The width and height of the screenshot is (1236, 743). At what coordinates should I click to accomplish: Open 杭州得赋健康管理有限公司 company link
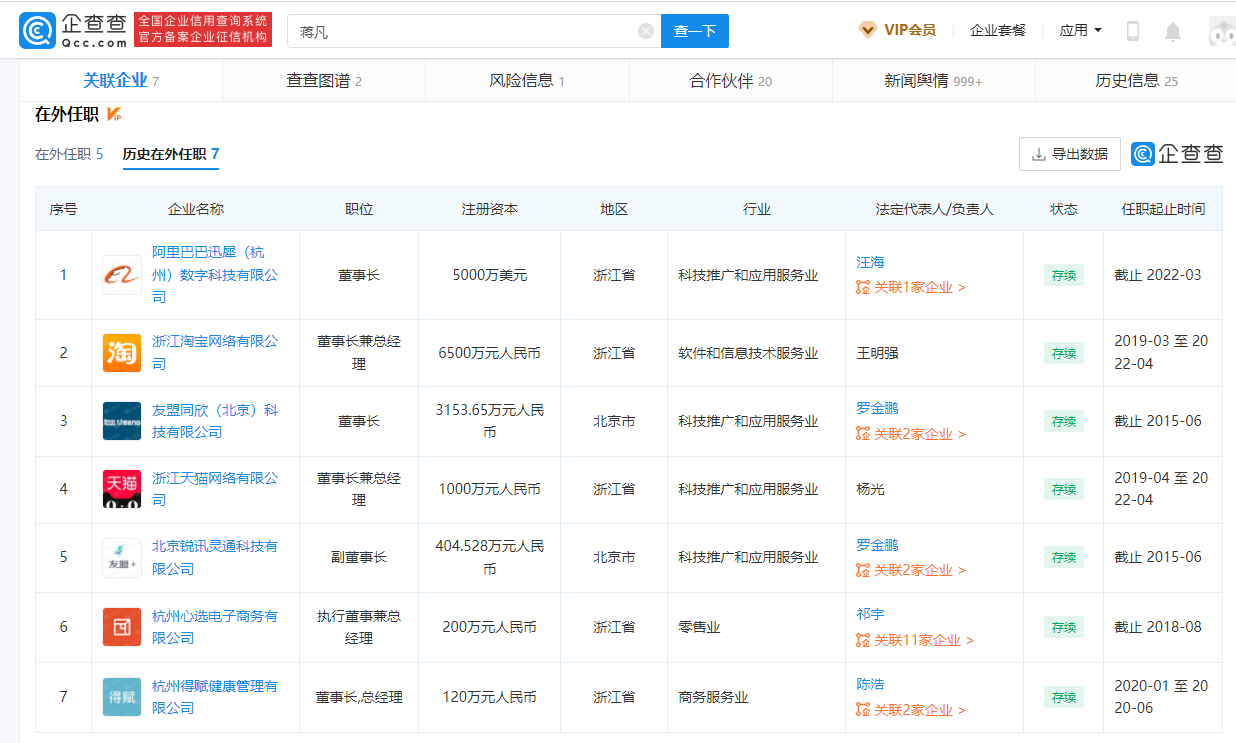[215, 697]
